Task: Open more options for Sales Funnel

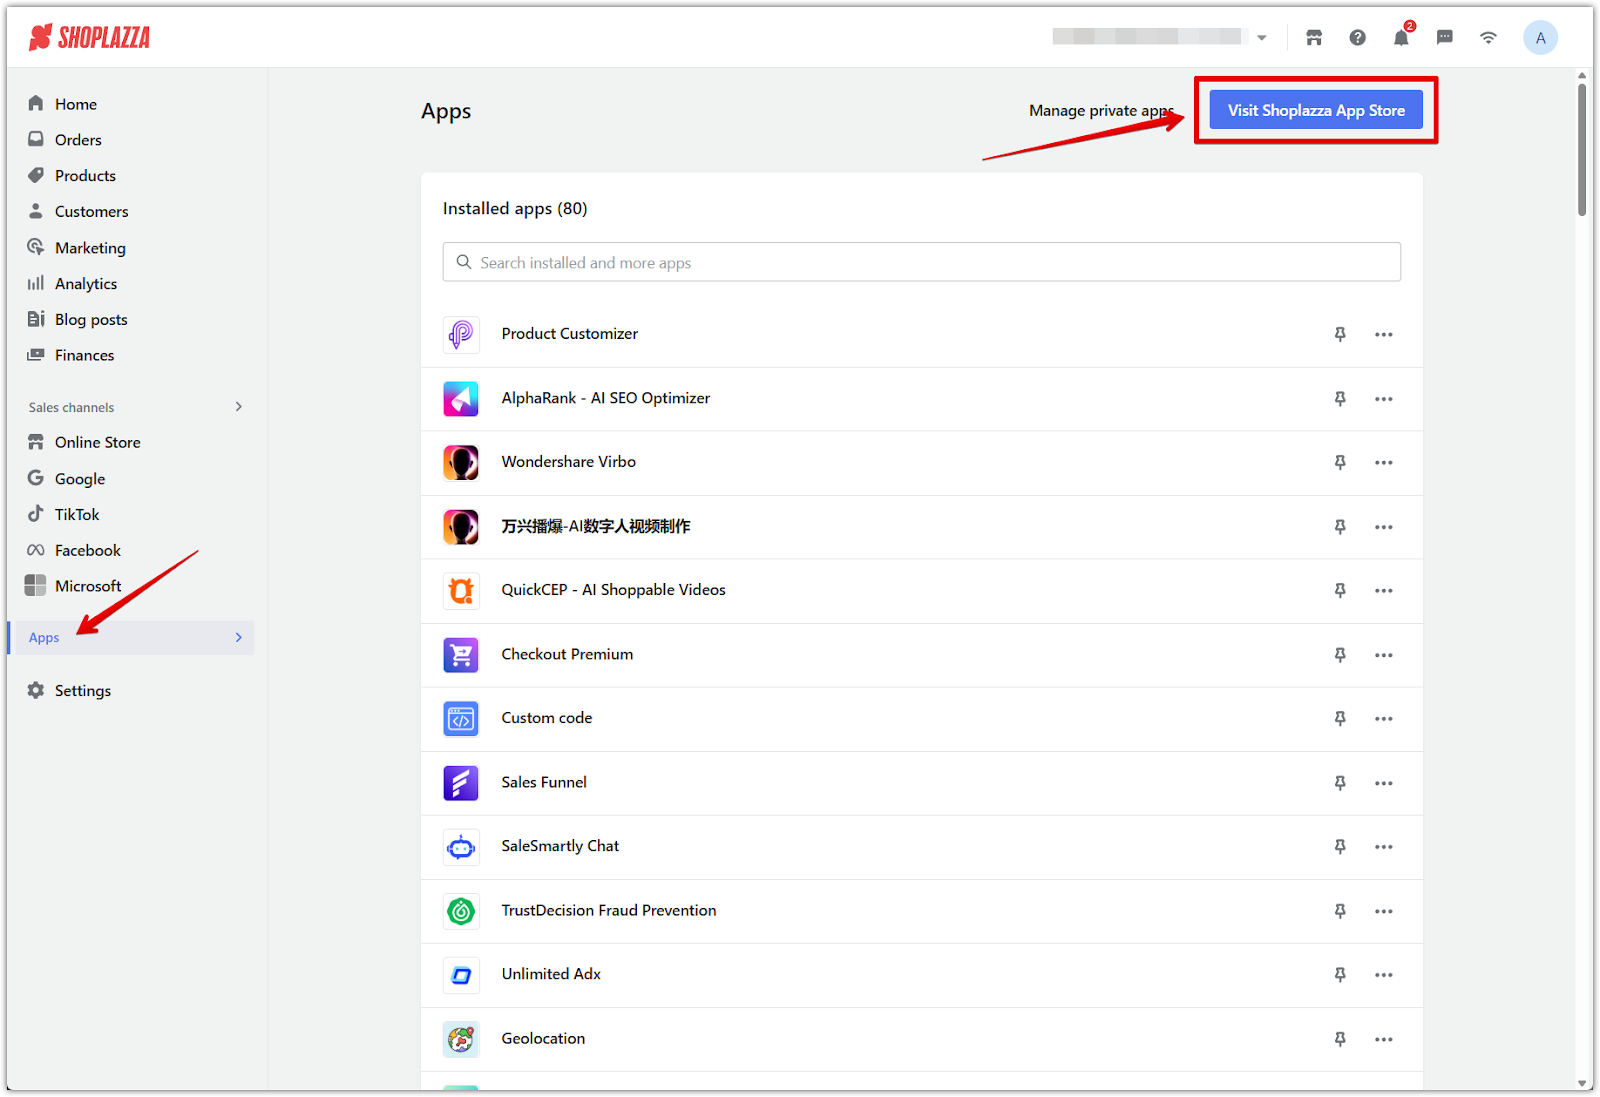Action: tap(1383, 783)
